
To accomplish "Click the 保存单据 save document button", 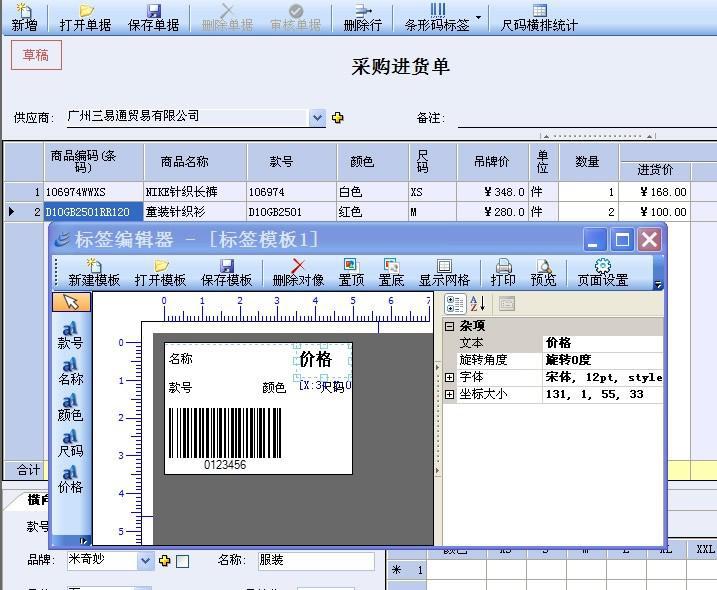I will pos(154,17).
